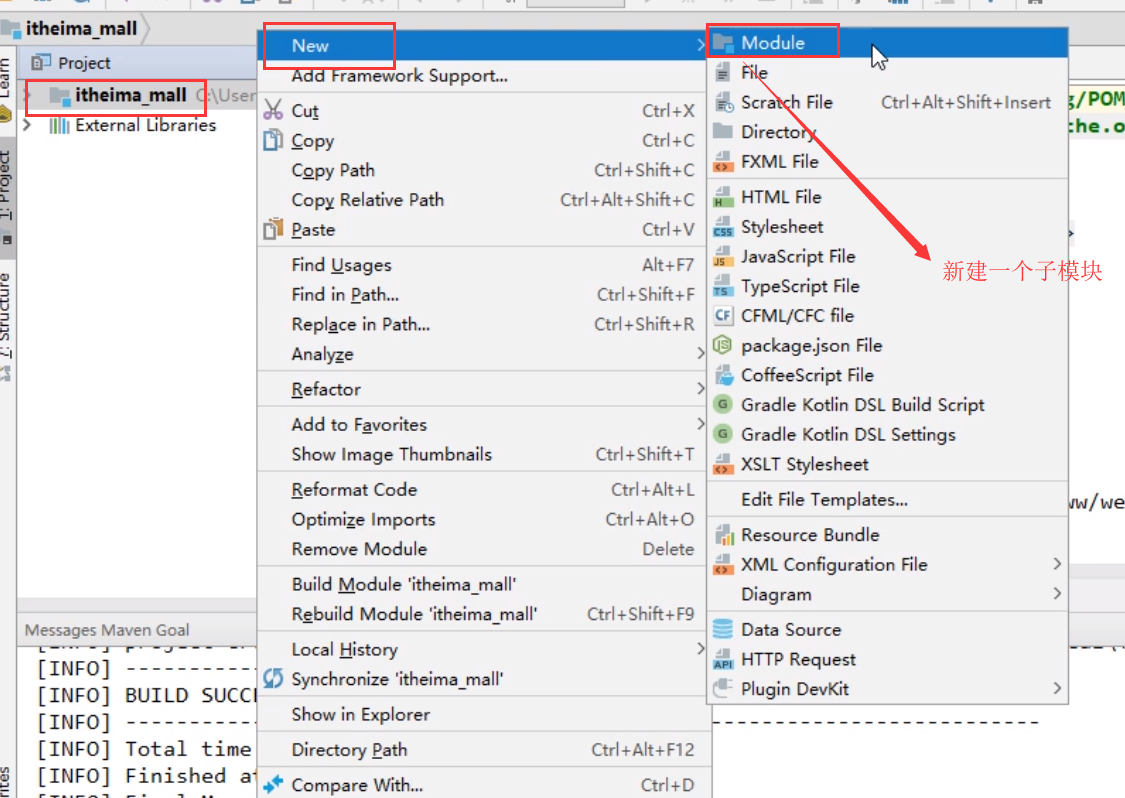Expand the Local History submenu arrow
This screenshot has height=798, width=1125.
pyautogui.click(x=700, y=649)
